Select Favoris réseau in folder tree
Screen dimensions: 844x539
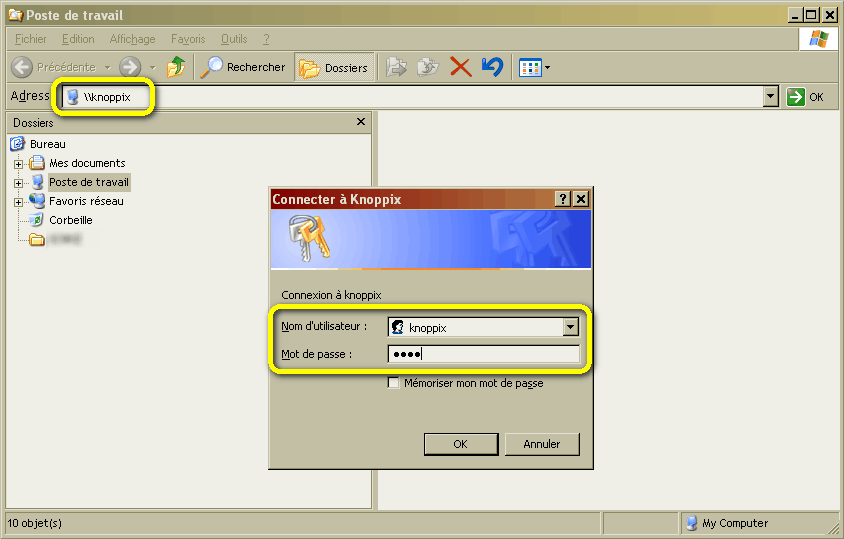pyautogui.click(x=86, y=201)
